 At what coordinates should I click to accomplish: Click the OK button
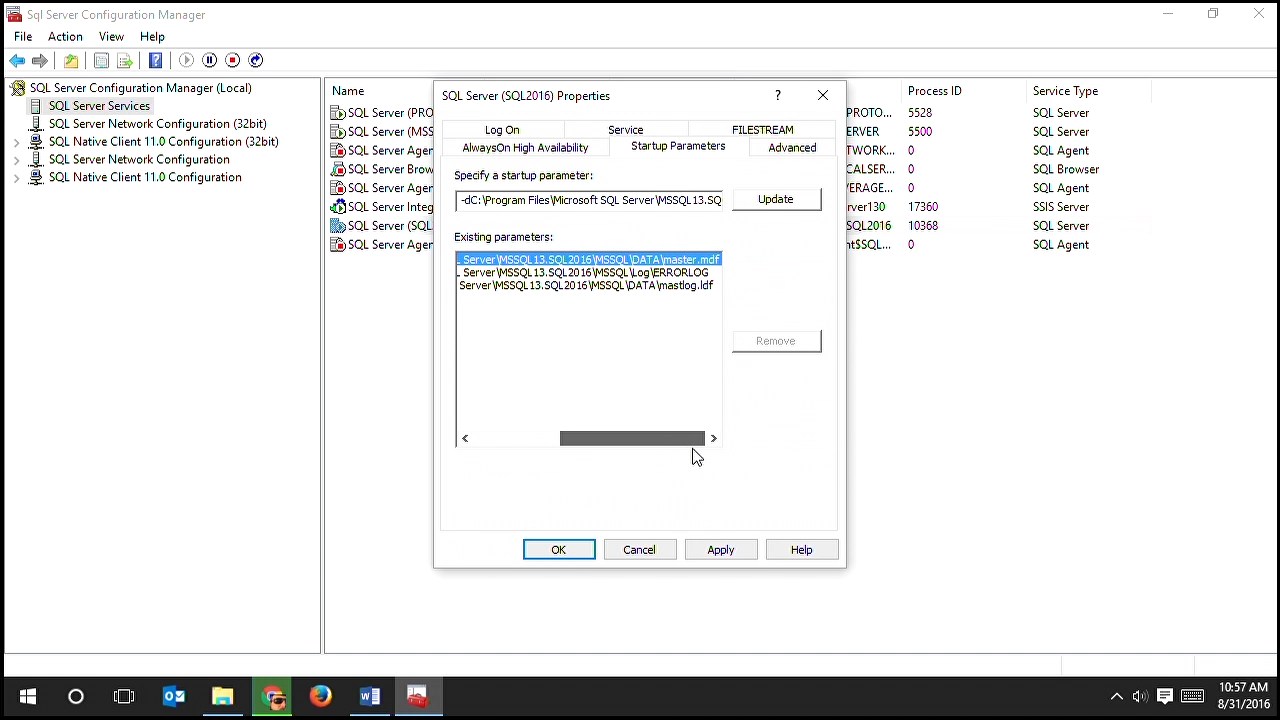coord(559,550)
